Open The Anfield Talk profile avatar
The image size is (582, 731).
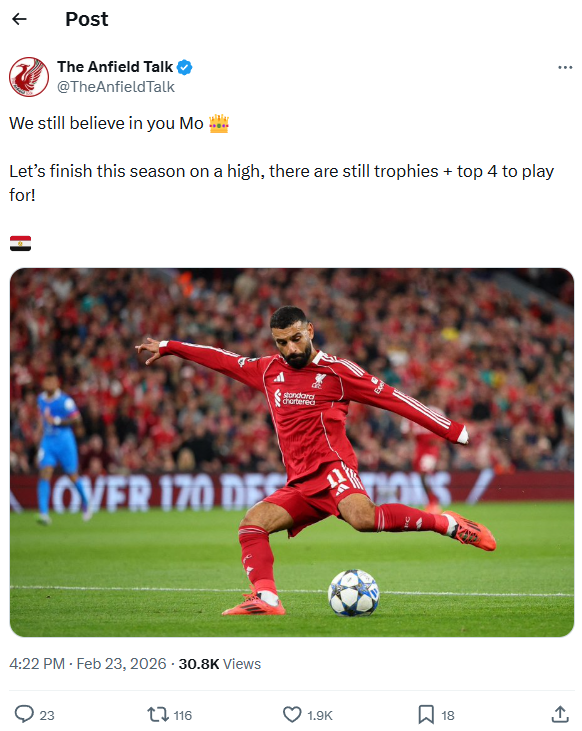coord(29,77)
